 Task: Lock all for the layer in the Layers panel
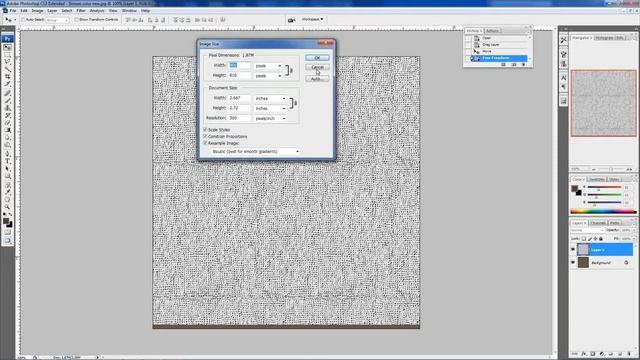pyautogui.click(x=601, y=239)
